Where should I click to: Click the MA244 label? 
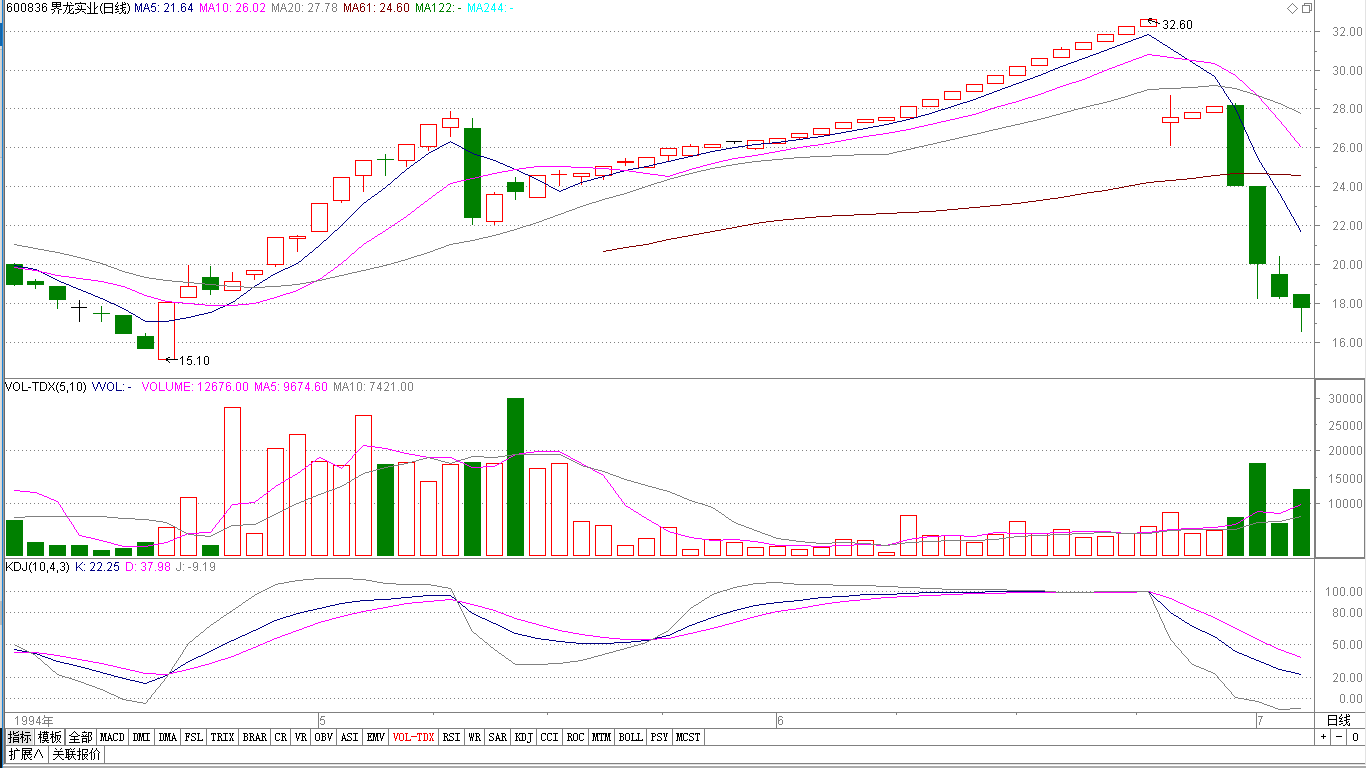[x=490, y=8]
